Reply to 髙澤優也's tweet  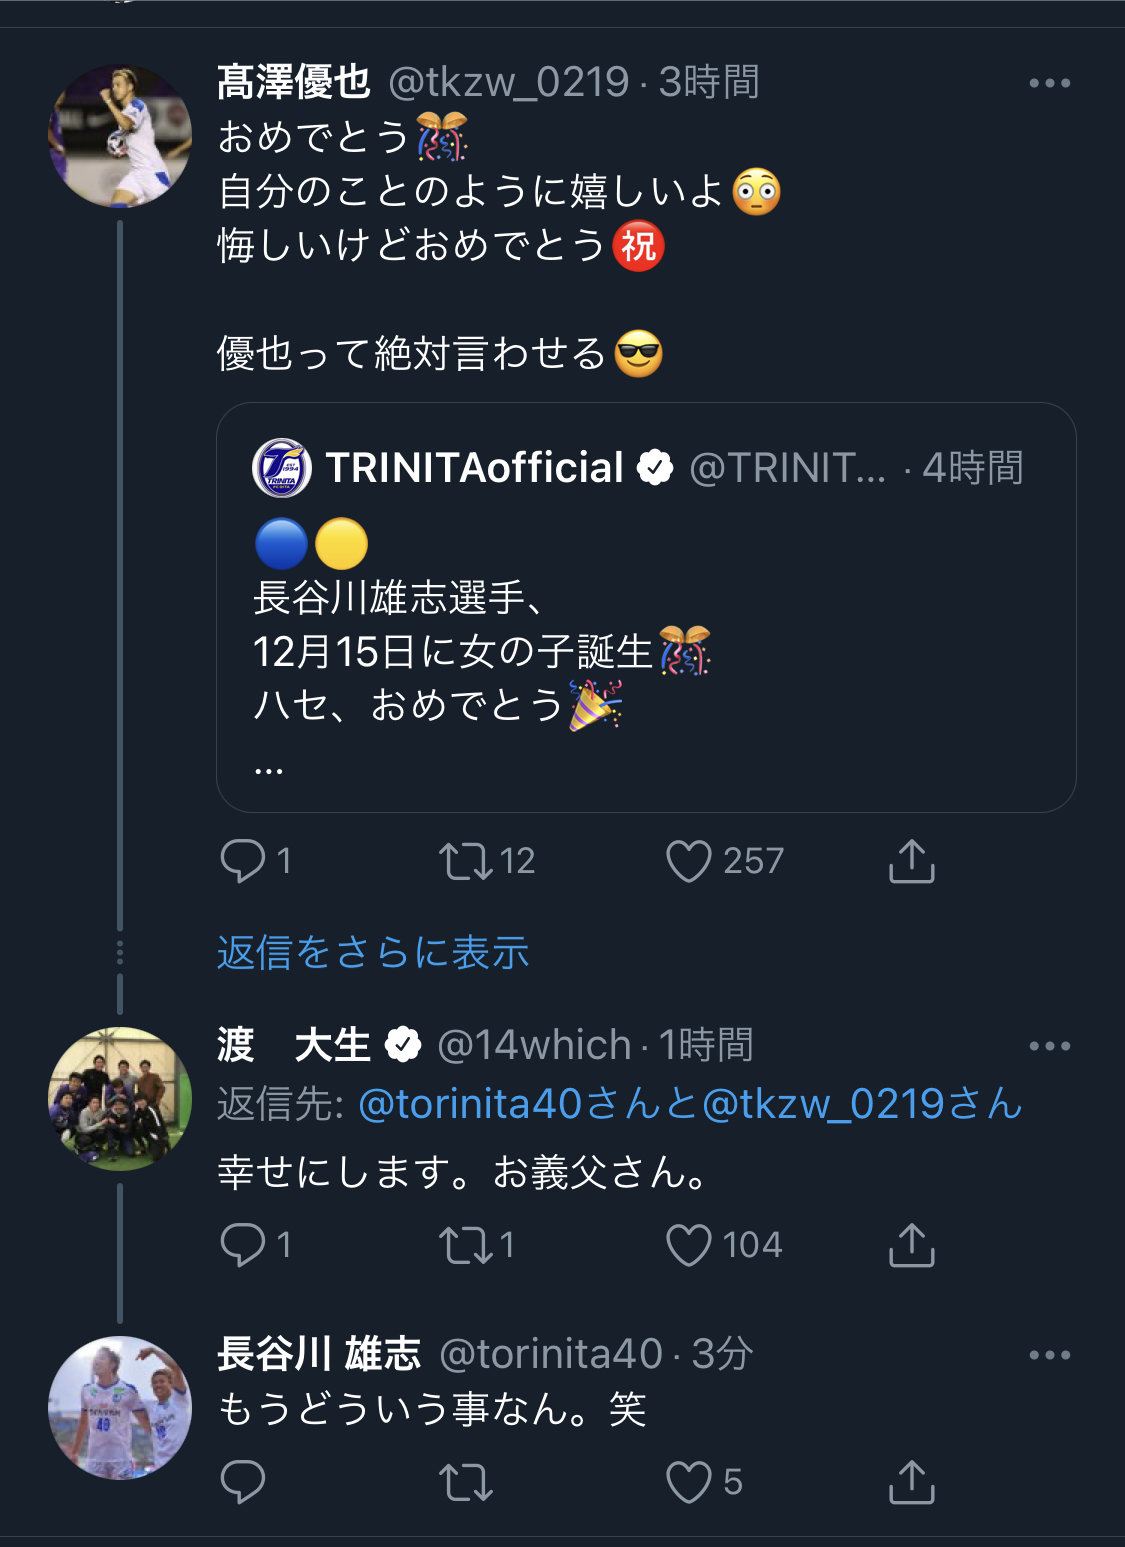tap(243, 861)
